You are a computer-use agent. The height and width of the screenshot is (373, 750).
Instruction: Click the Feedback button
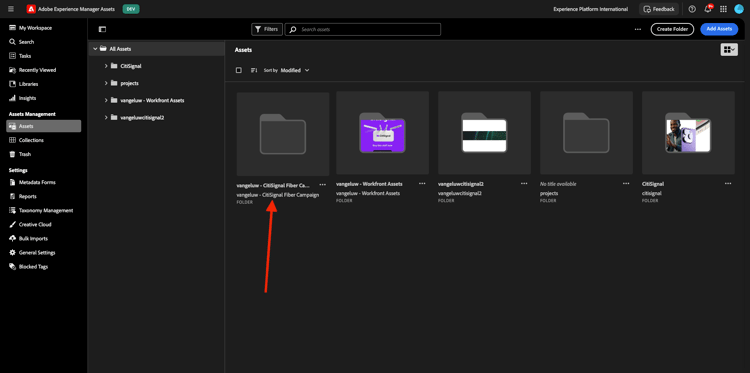pyautogui.click(x=659, y=9)
